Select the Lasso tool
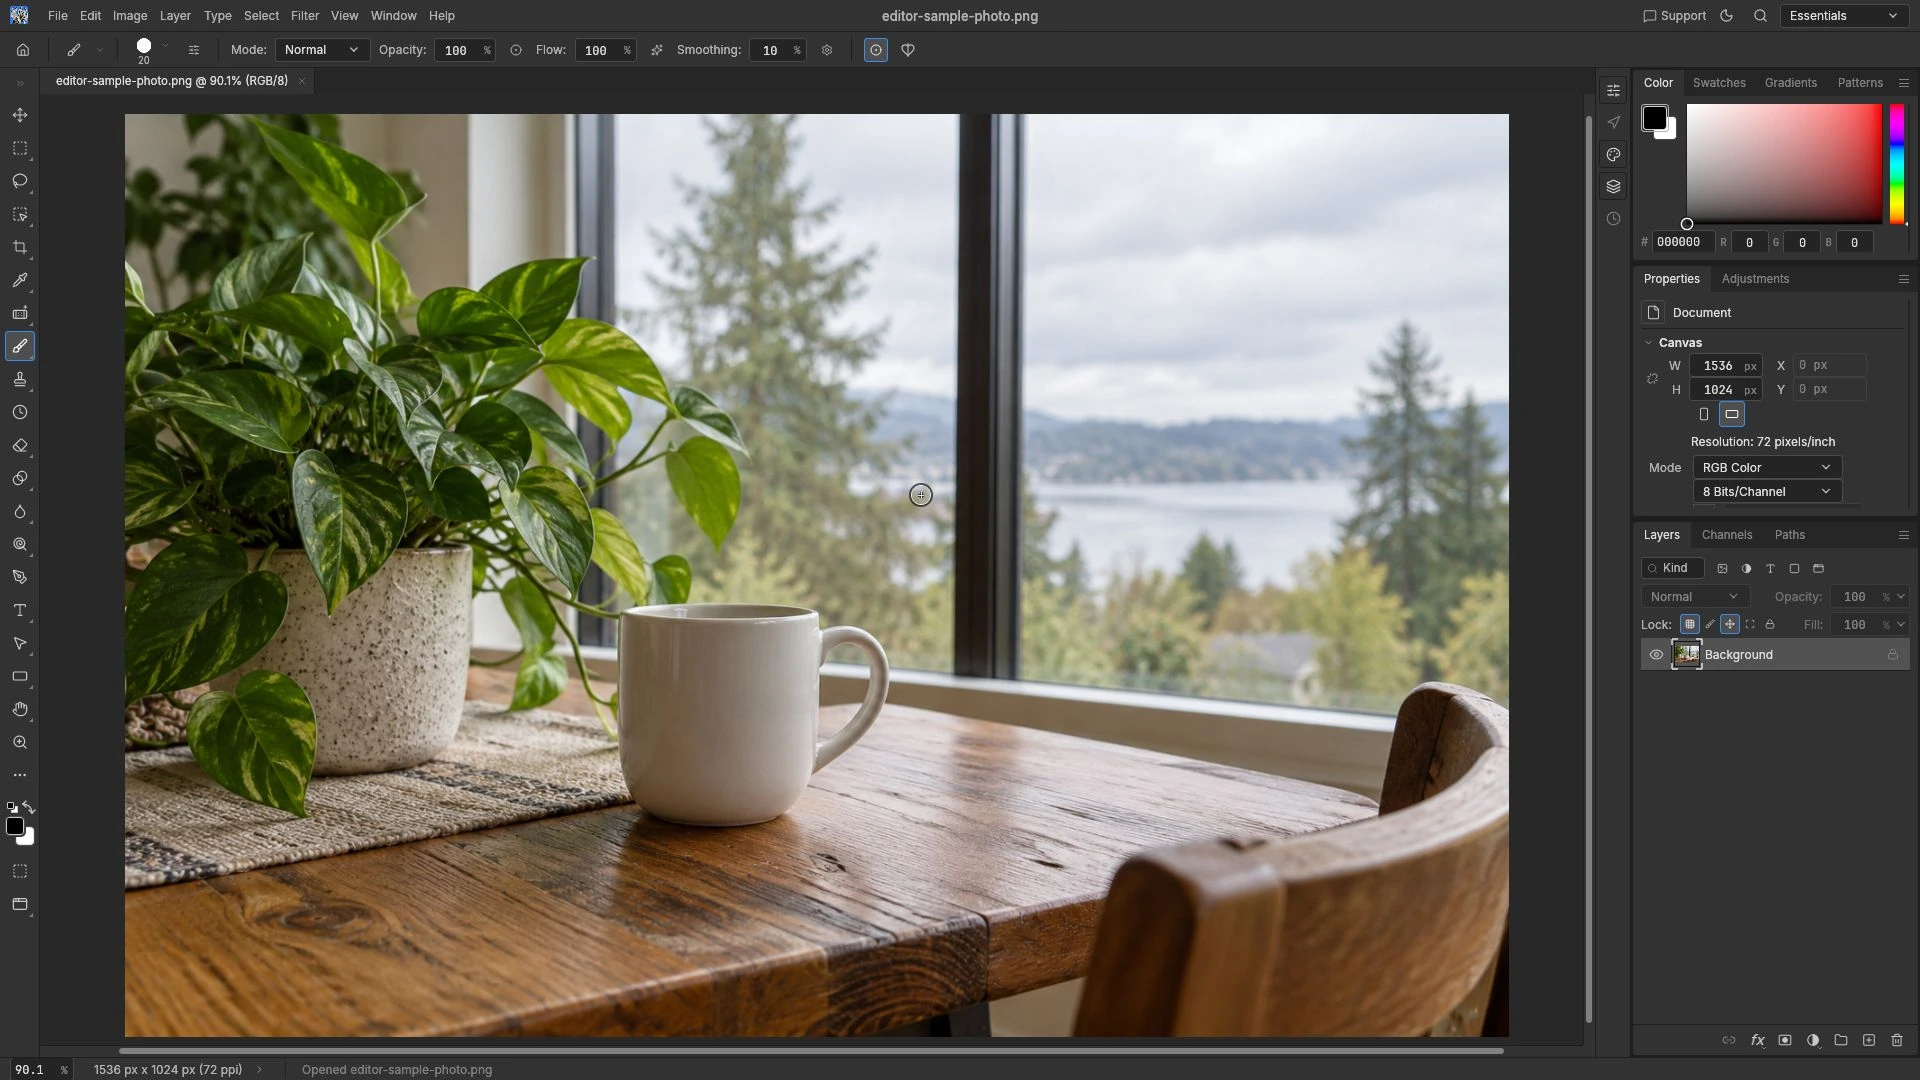The image size is (1920, 1080). tap(20, 182)
